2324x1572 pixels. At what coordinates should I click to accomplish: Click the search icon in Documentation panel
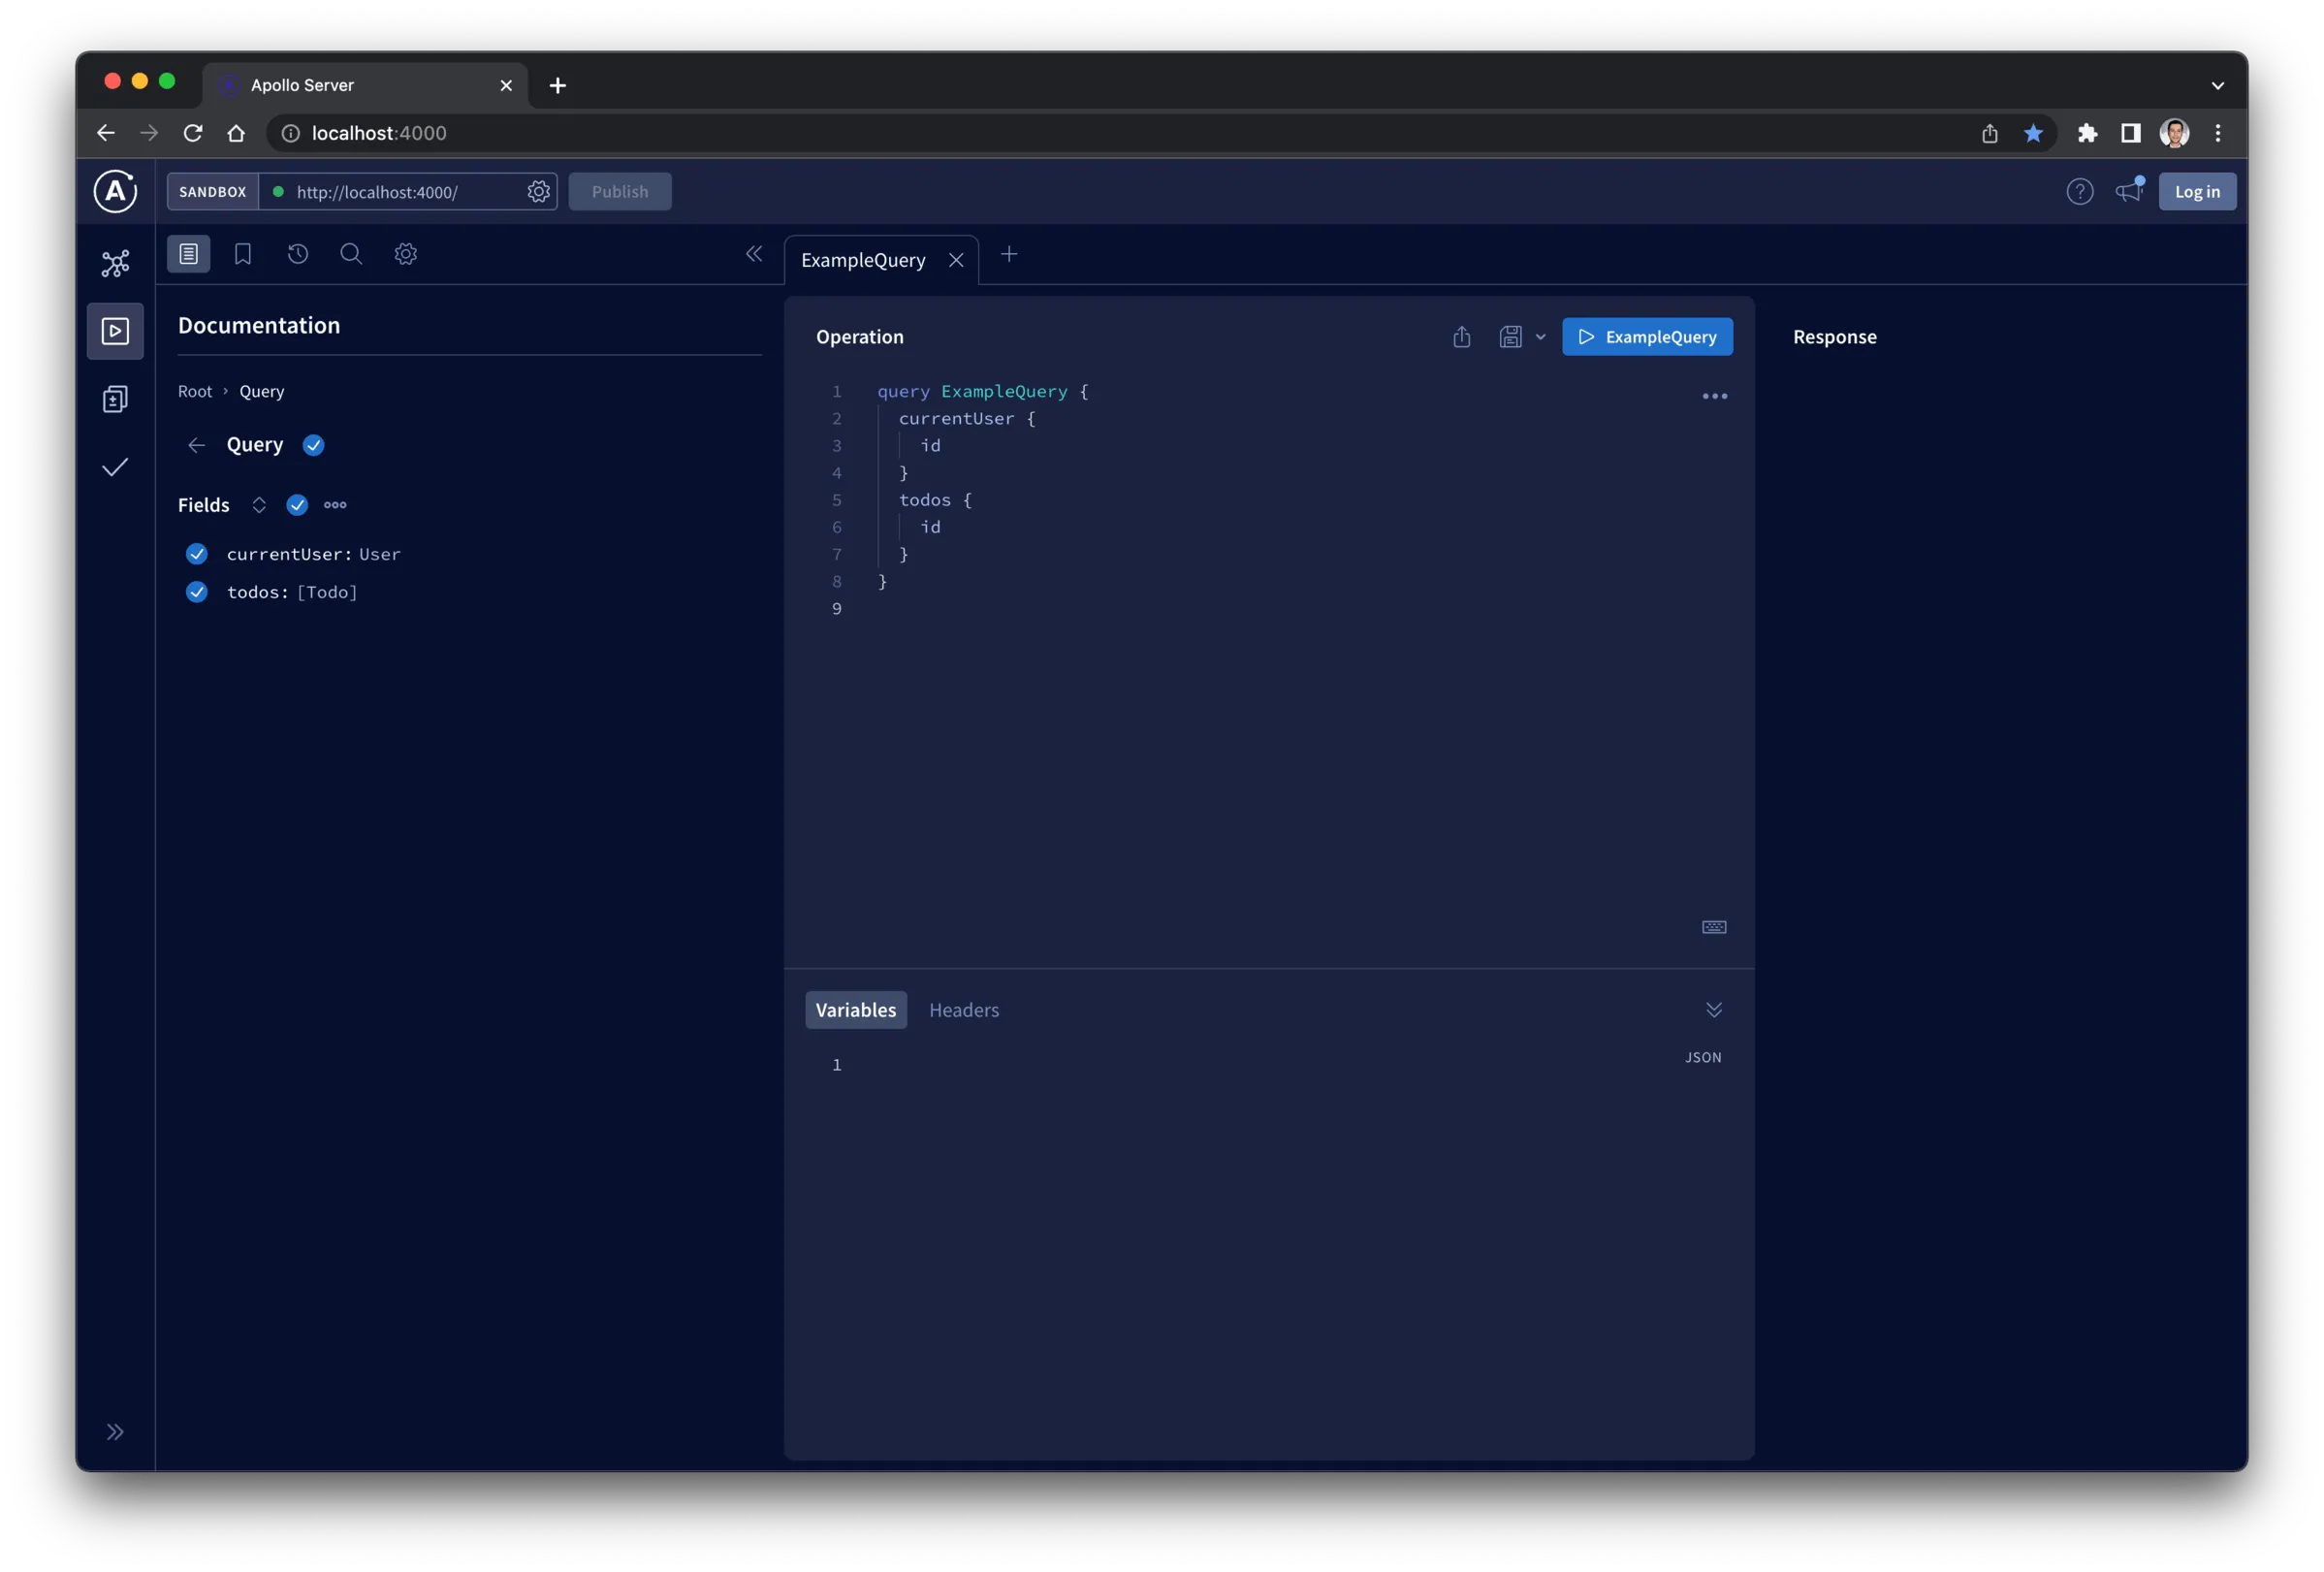[351, 254]
